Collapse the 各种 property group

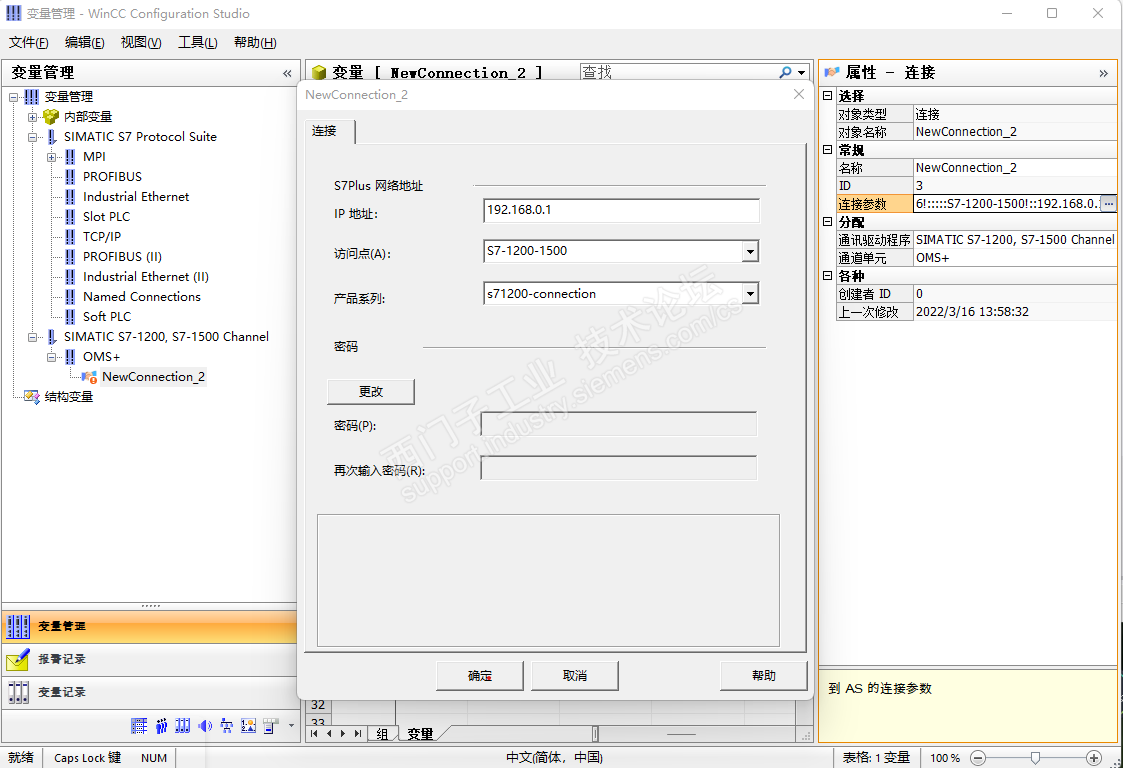(827, 275)
